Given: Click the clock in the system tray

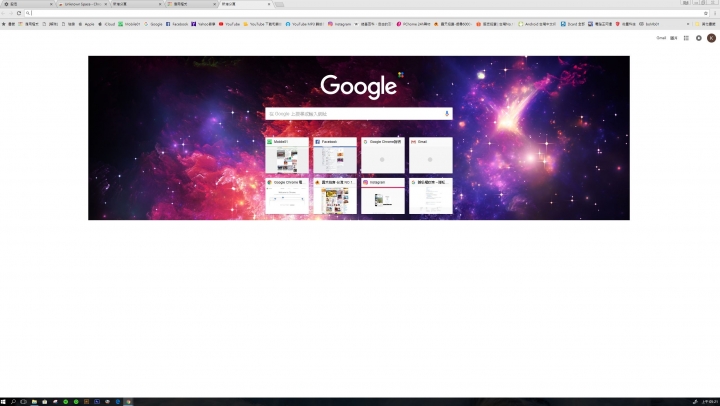Looking at the screenshot, I should coord(709,402).
